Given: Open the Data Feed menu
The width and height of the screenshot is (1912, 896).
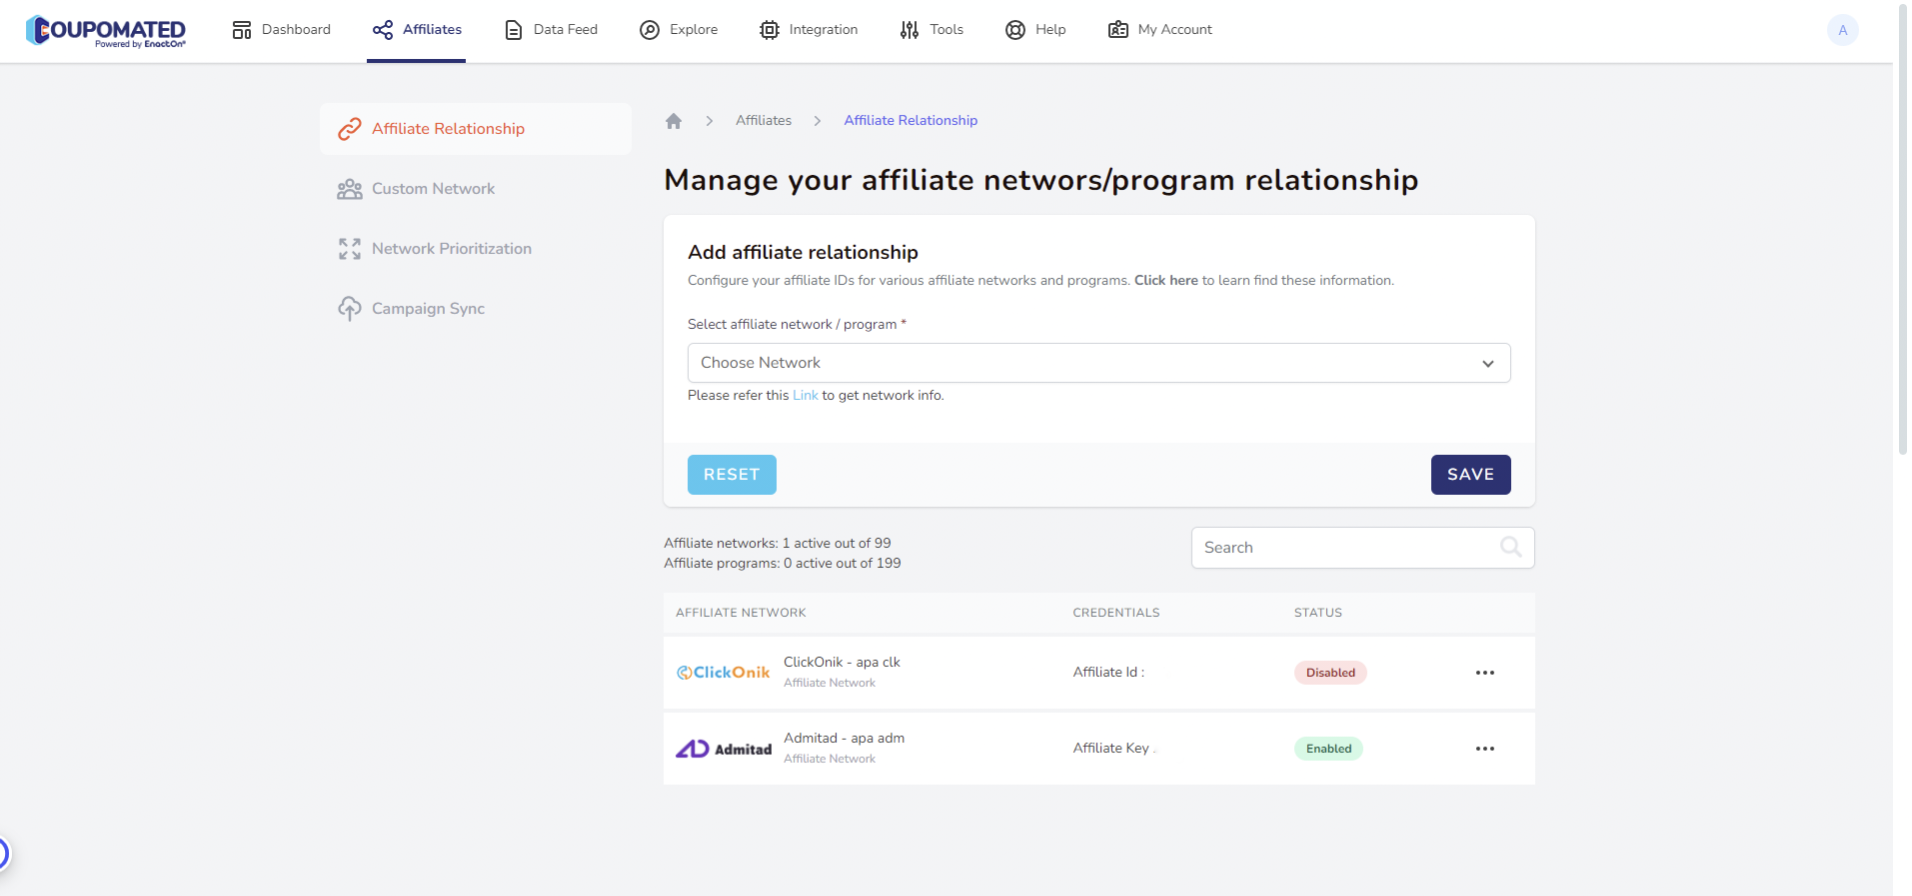Looking at the screenshot, I should click(551, 30).
